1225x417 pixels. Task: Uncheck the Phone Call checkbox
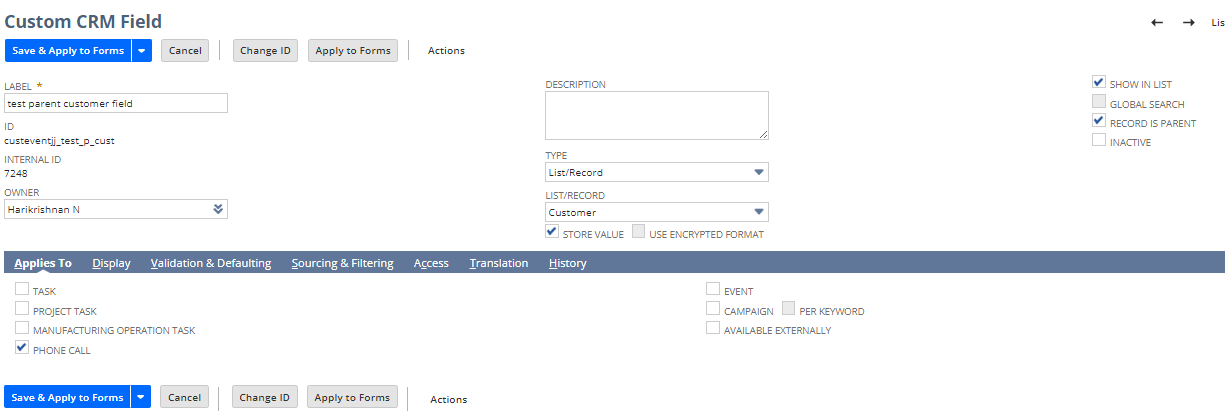click(22, 349)
